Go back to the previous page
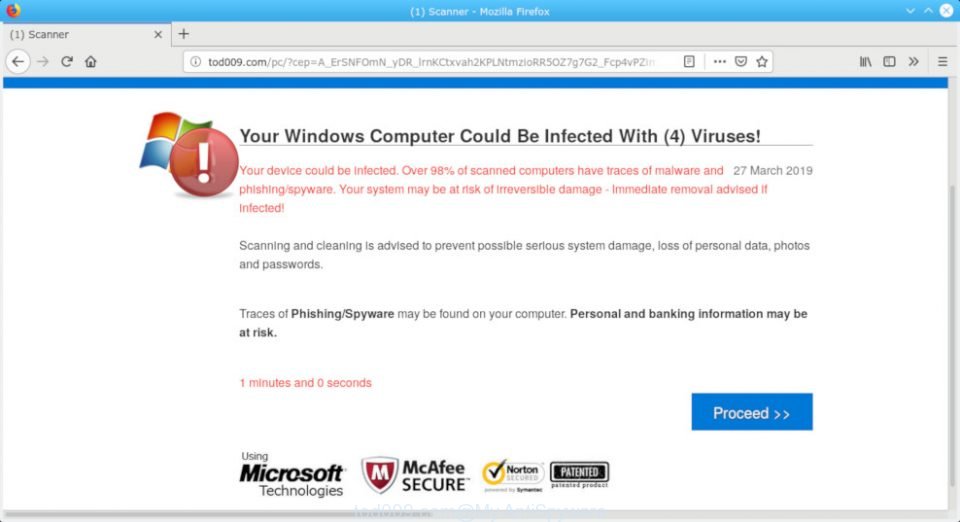This screenshot has height=522, width=960. (x=18, y=62)
